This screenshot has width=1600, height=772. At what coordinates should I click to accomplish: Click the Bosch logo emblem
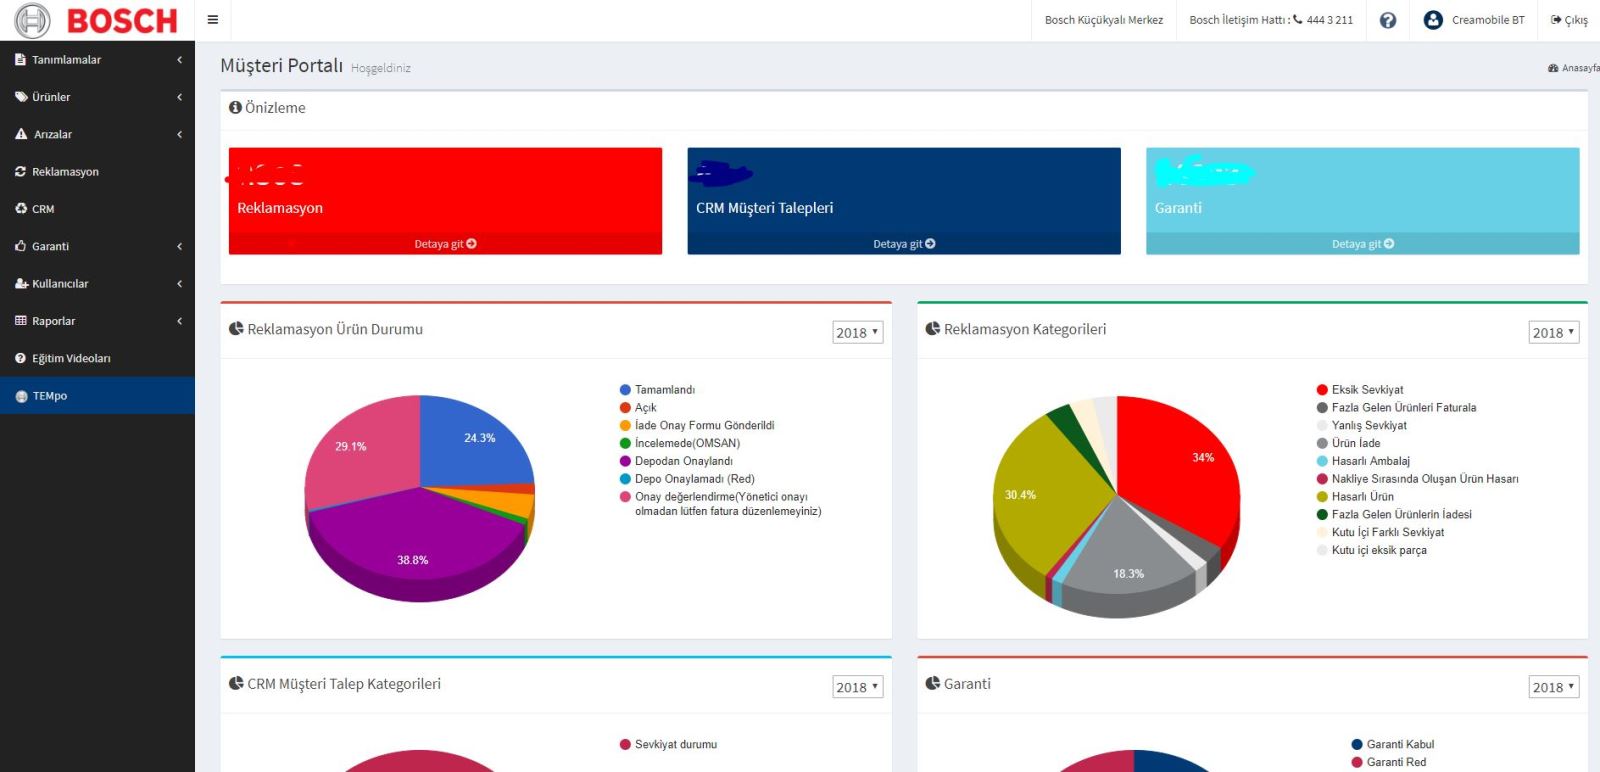tap(32, 20)
